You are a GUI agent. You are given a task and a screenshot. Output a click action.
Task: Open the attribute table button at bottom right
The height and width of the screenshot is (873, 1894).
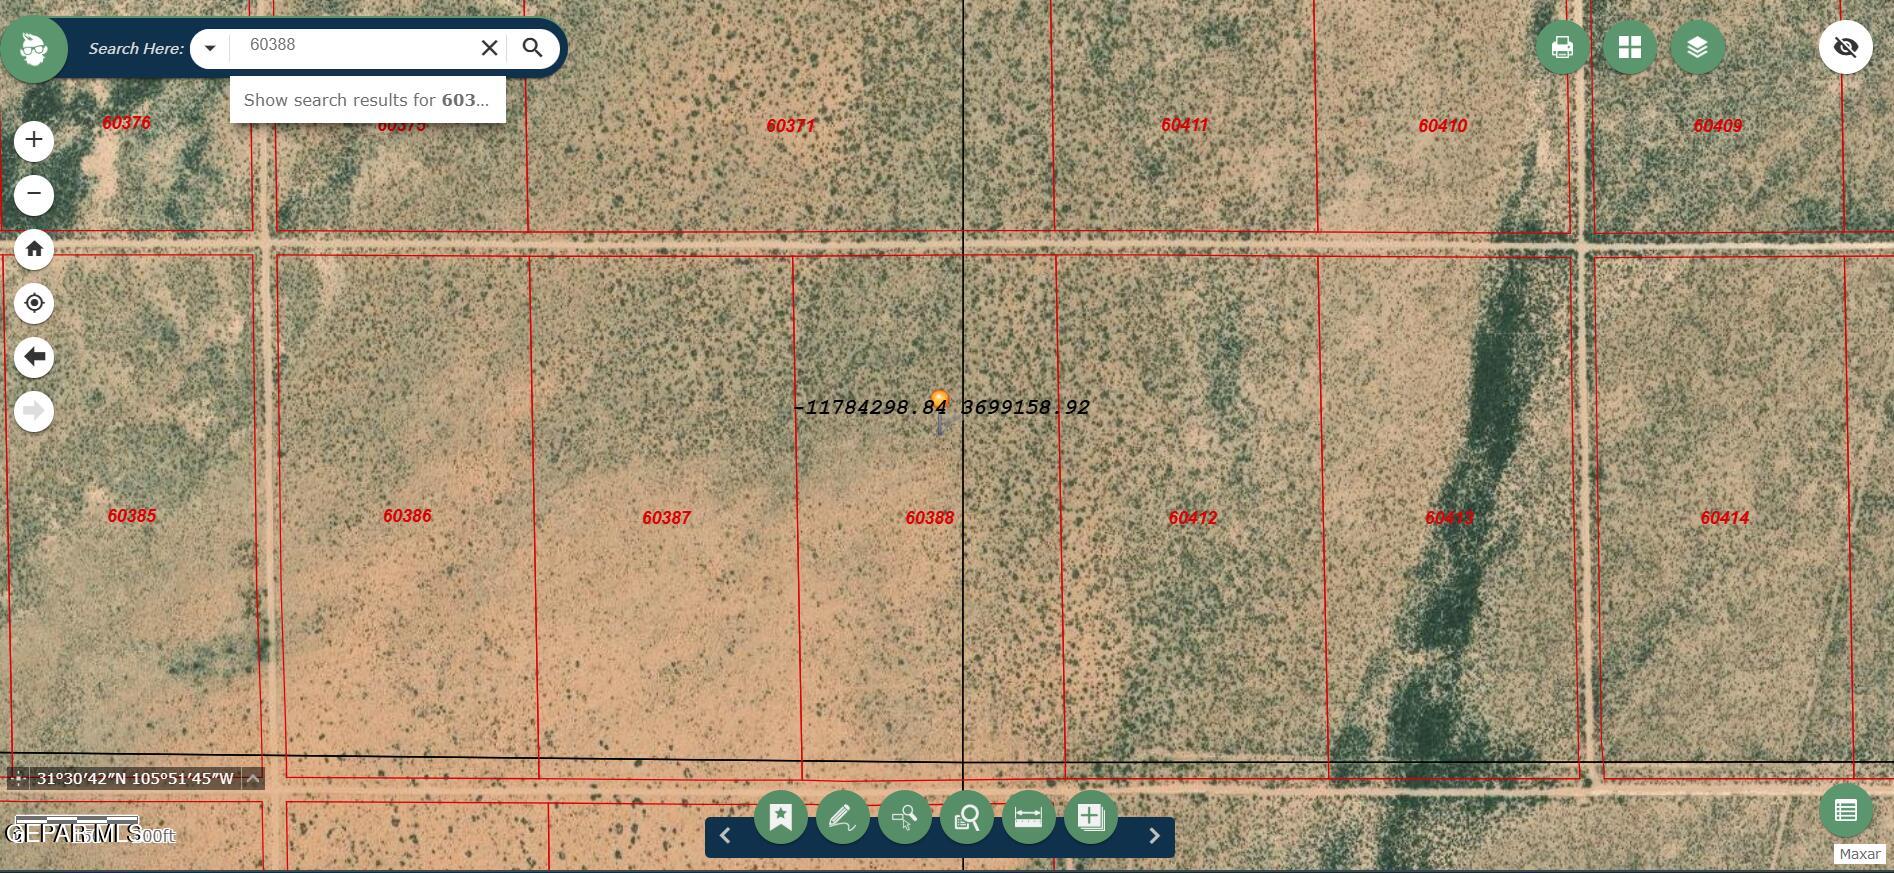point(1845,811)
